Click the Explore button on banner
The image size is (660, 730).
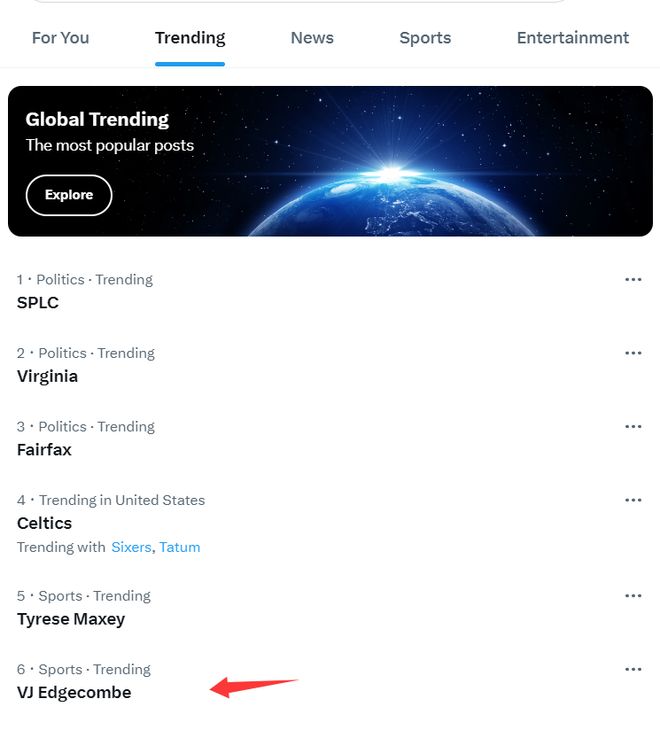[x=69, y=195]
